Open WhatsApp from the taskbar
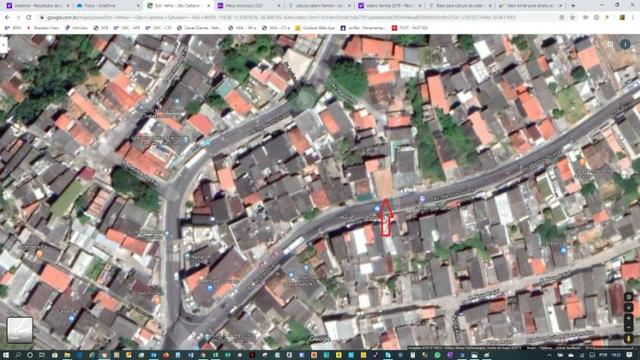The height and width of the screenshot is (360, 640). pyautogui.click(x=437, y=355)
